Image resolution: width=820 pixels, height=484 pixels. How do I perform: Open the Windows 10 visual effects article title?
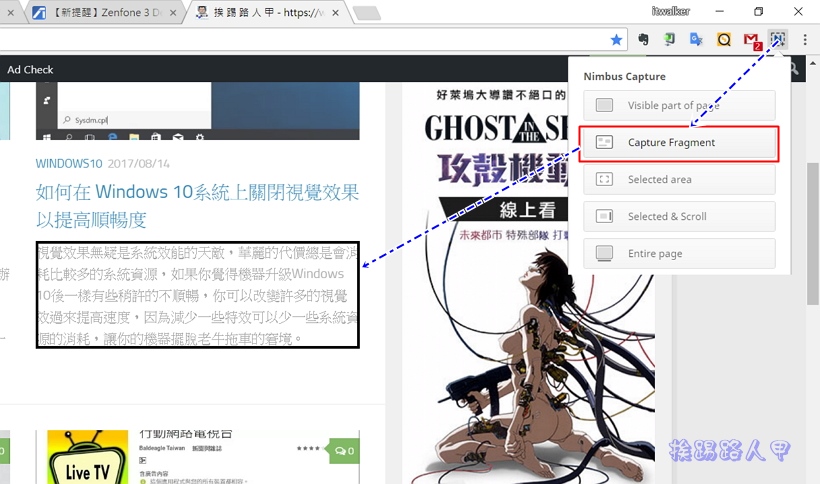[x=197, y=205]
